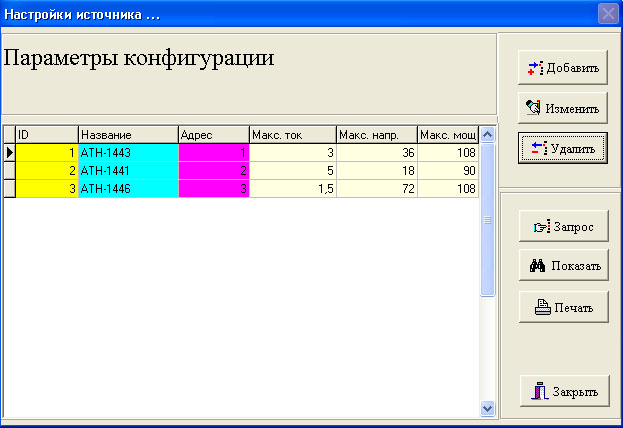This screenshot has width=623, height=428.
Task: Click the printer icon on Печать
Action: [542, 307]
